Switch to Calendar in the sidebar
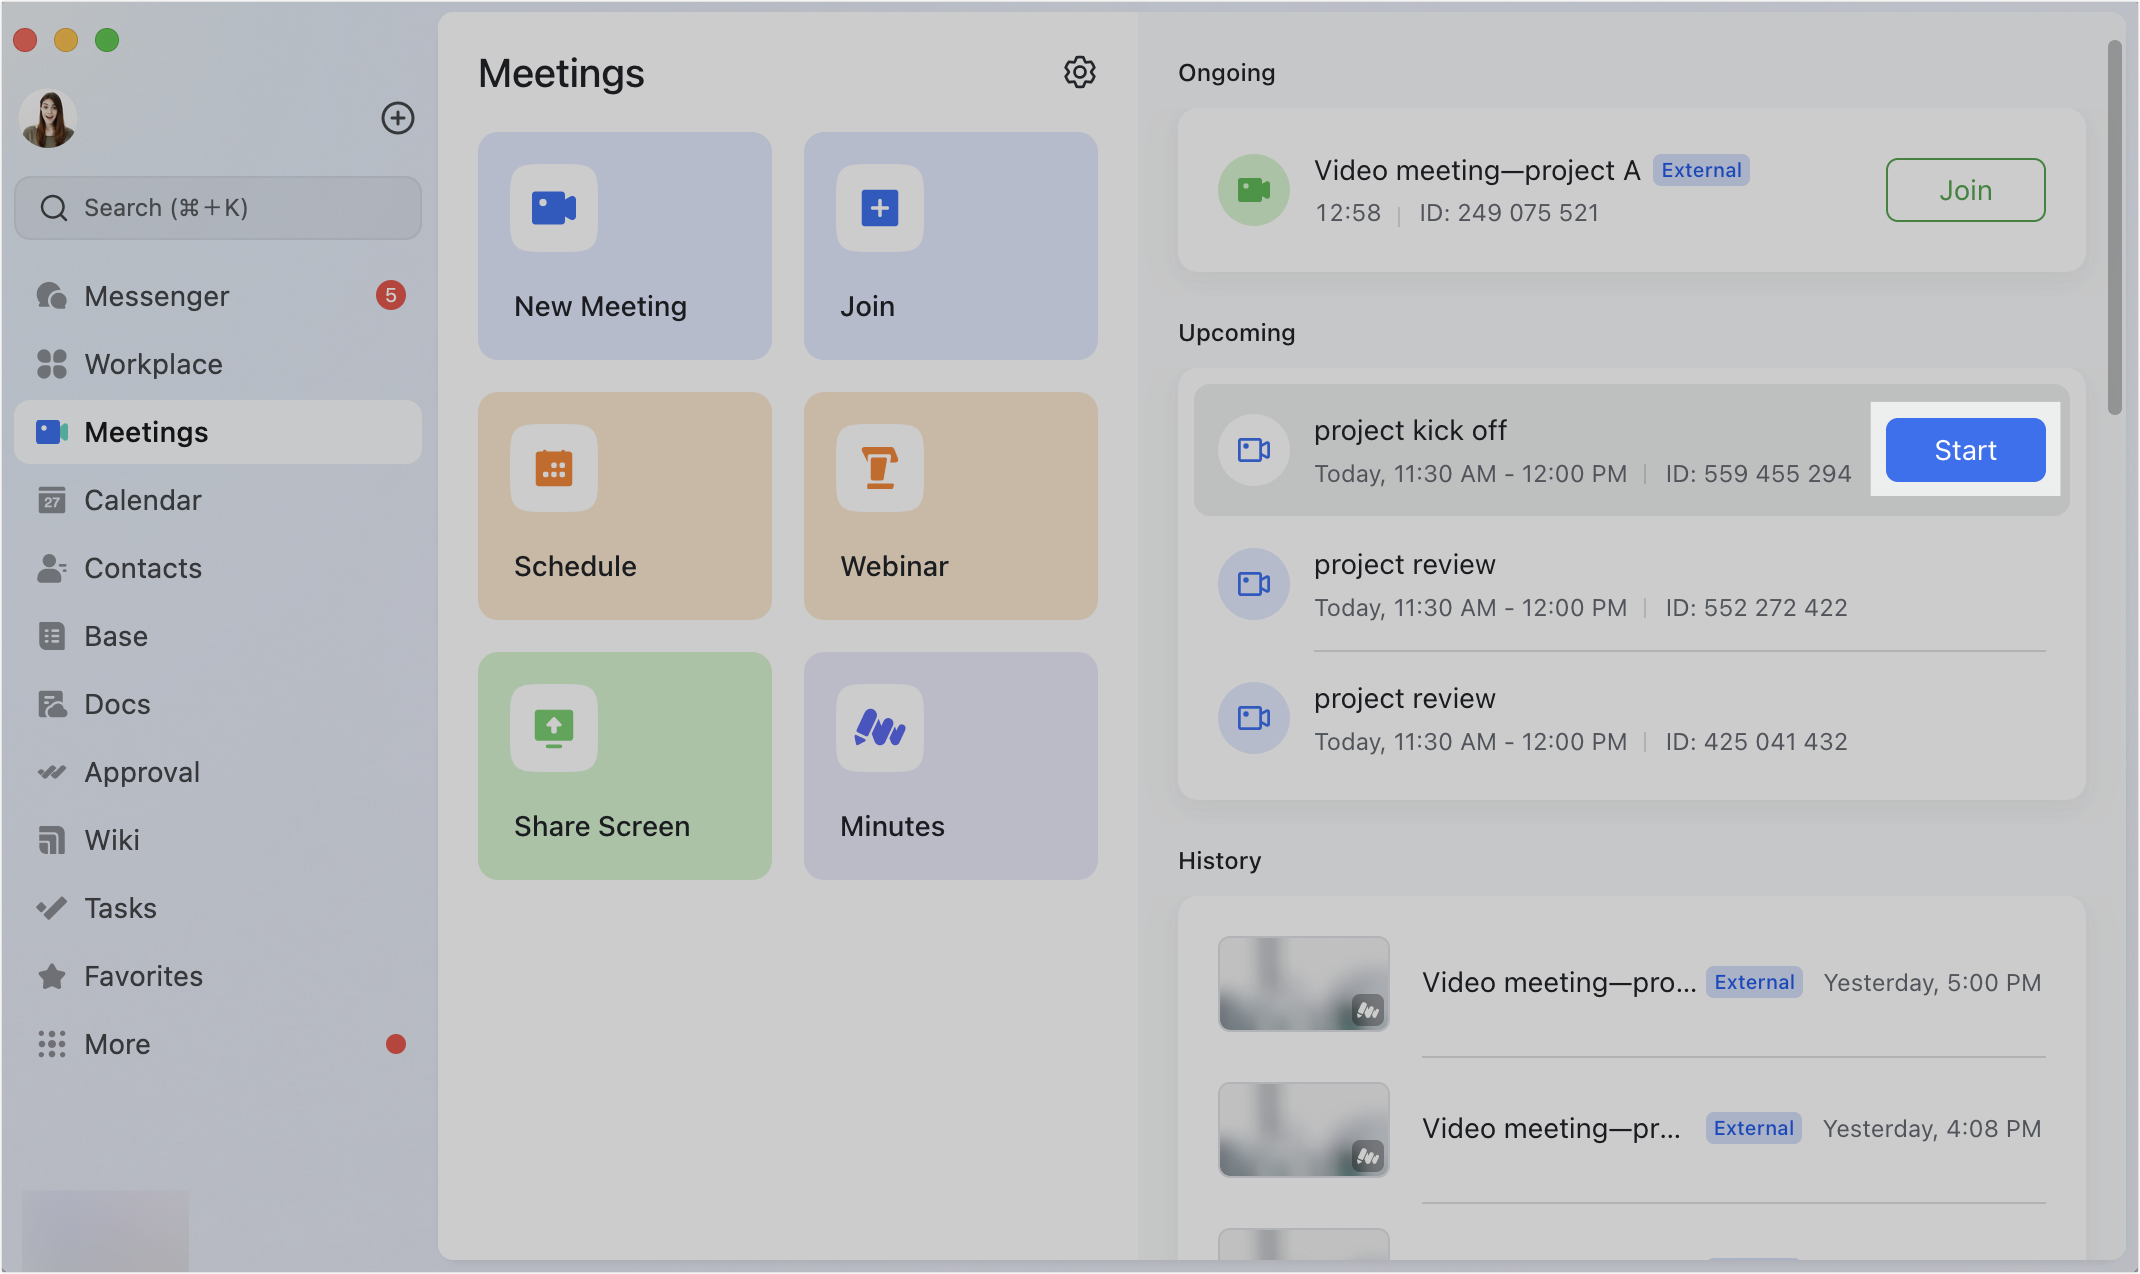2140x1274 pixels. [x=142, y=500]
